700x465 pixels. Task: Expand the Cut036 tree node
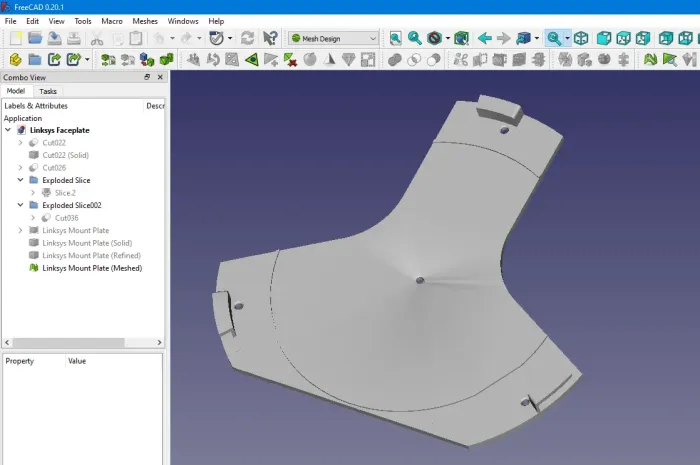pyautogui.click(x=33, y=217)
